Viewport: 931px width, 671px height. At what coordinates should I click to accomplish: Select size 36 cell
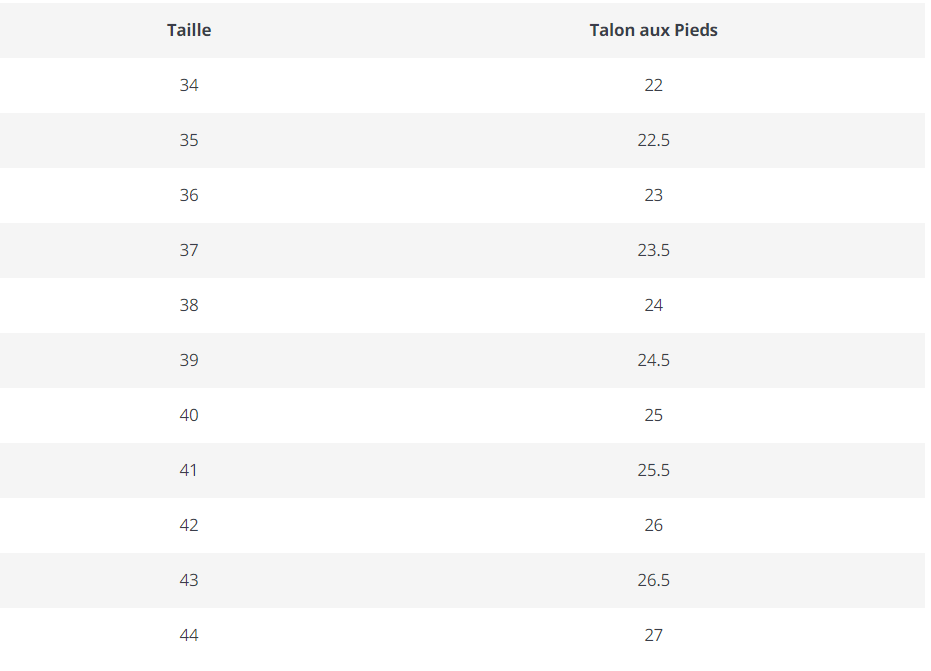189,195
